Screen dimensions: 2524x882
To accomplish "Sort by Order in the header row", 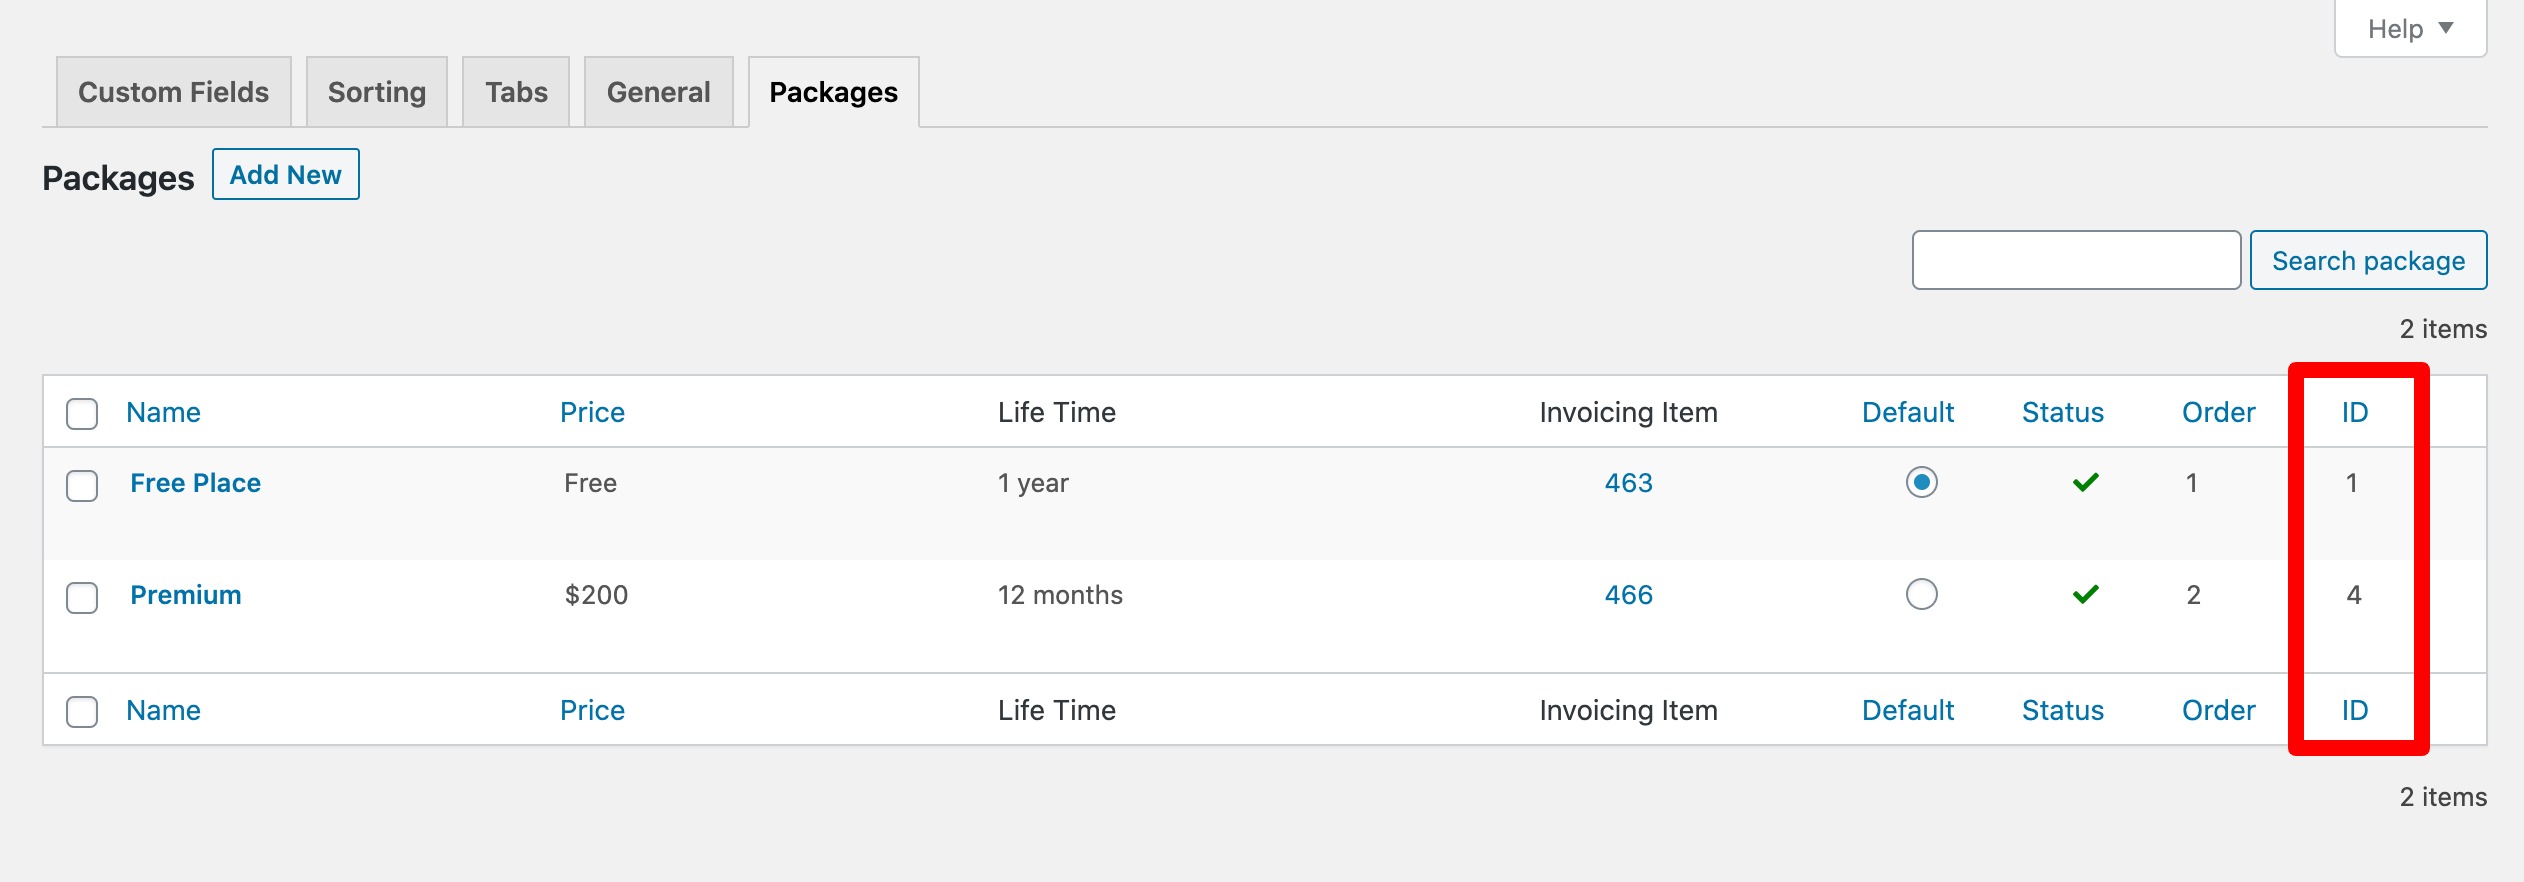I will tap(2218, 412).
